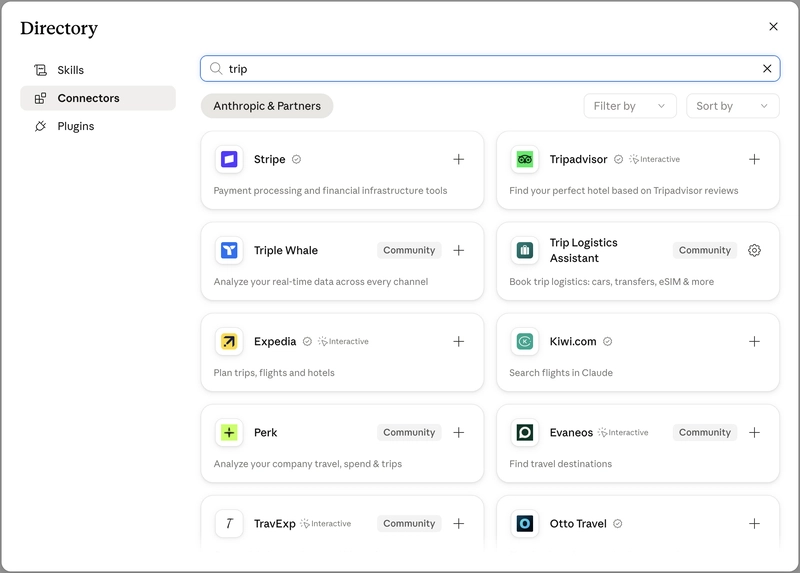The width and height of the screenshot is (800, 573).
Task: Click the Directory heading
Action: pos(59,28)
